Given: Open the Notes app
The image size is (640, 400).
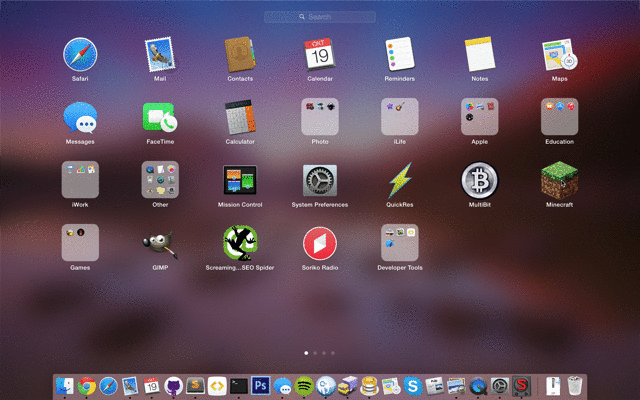Looking at the screenshot, I should pos(480,54).
